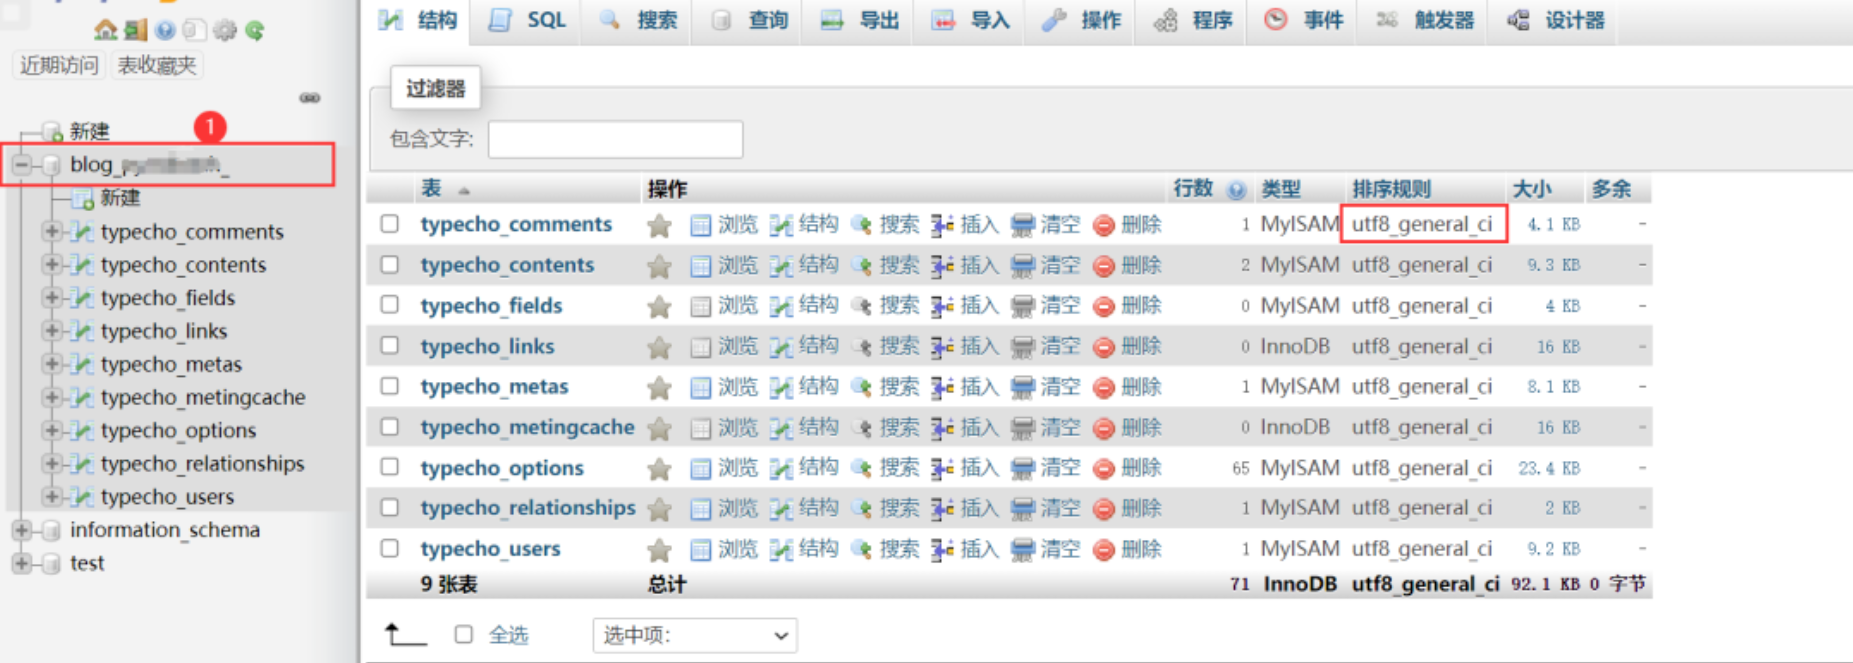Open typecho_relationships table name link
This screenshot has height=663, width=1853.
click(x=528, y=508)
